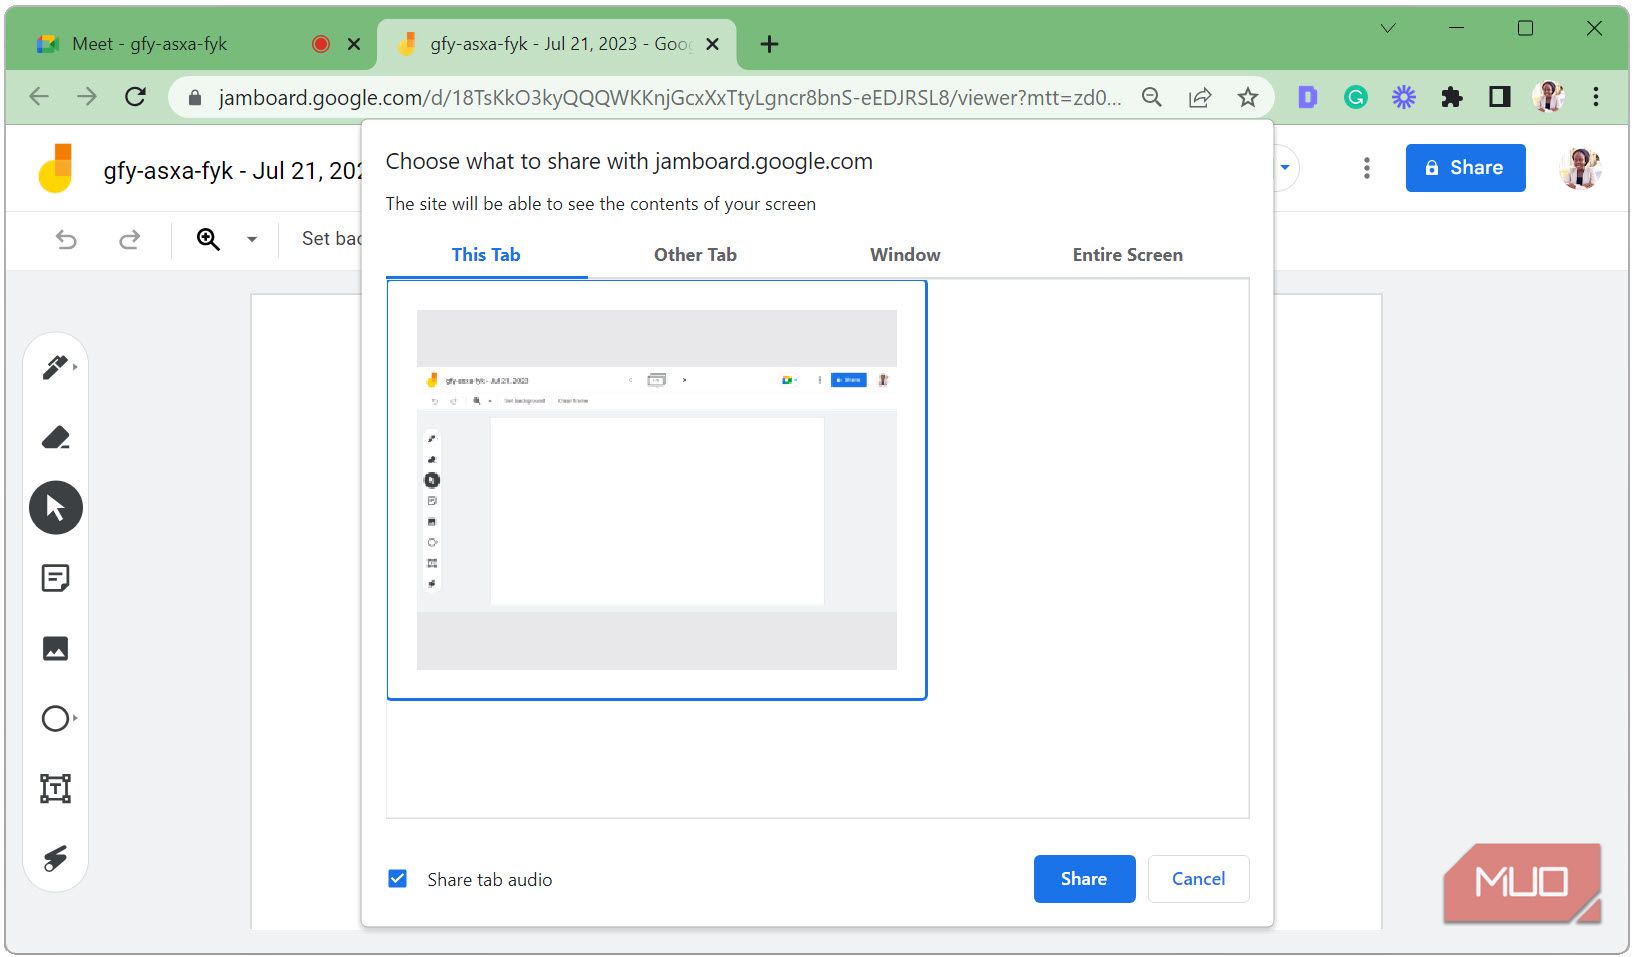Open the tab search chevron
Image resolution: width=1634 pixels, height=957 pixels.
pos(1388,28)
